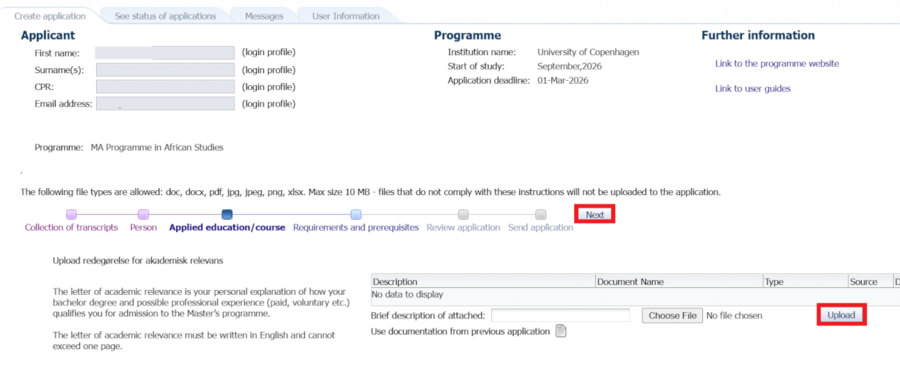
Task: Click the Collection of transcripts step label
Action: [x=71, y=228]
